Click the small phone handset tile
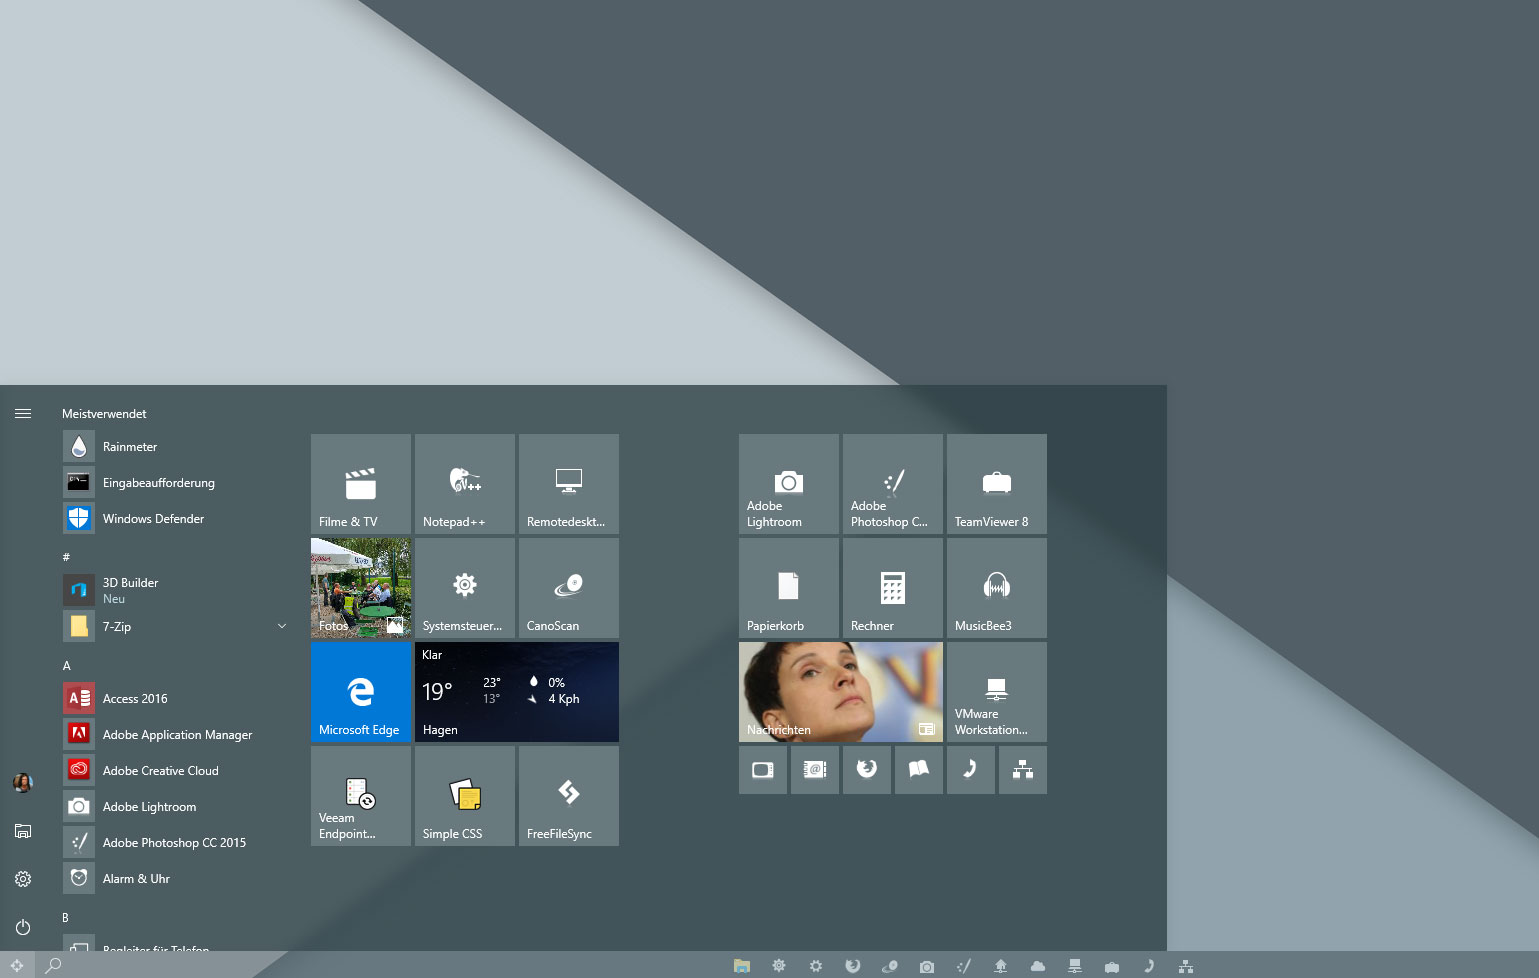The height and width of the screenshot is (978, 1539). pos(971,770)
